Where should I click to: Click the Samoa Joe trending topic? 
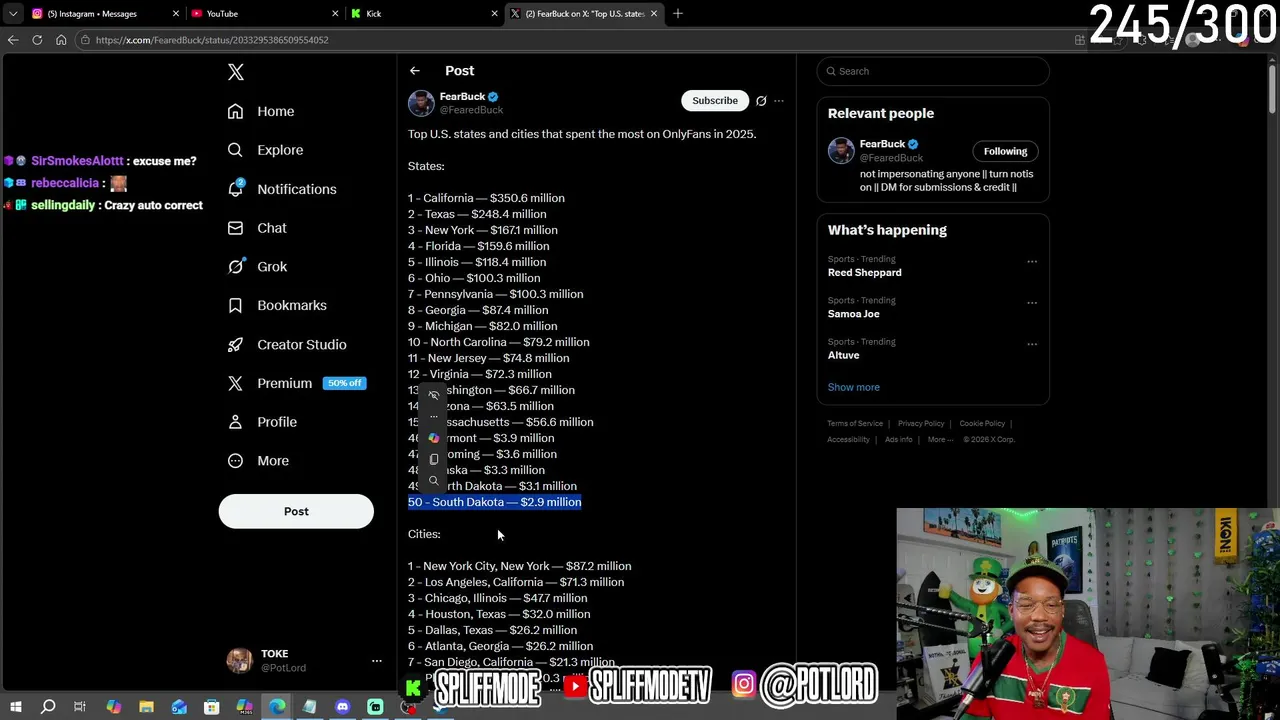click(x=854, y=314)
